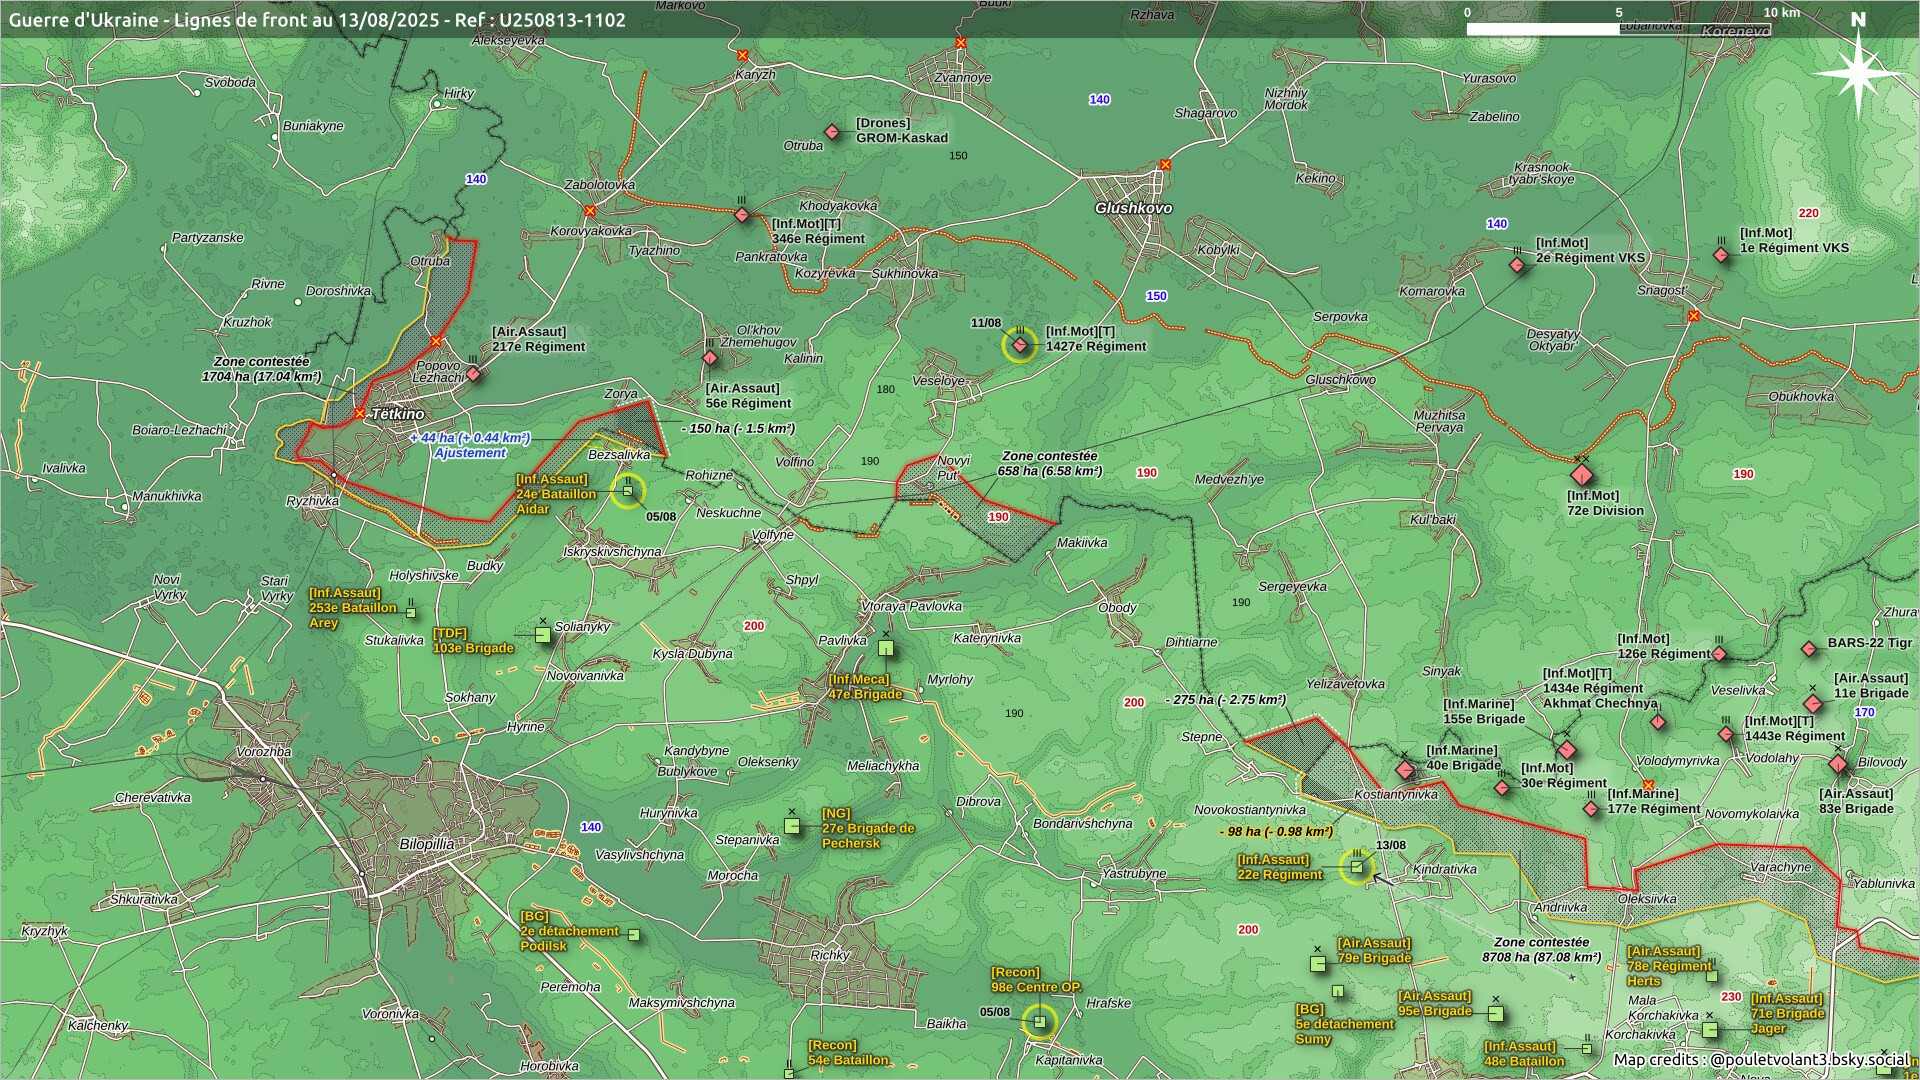Click the circled 22e Régiment marker

[x=1357, y=867]
